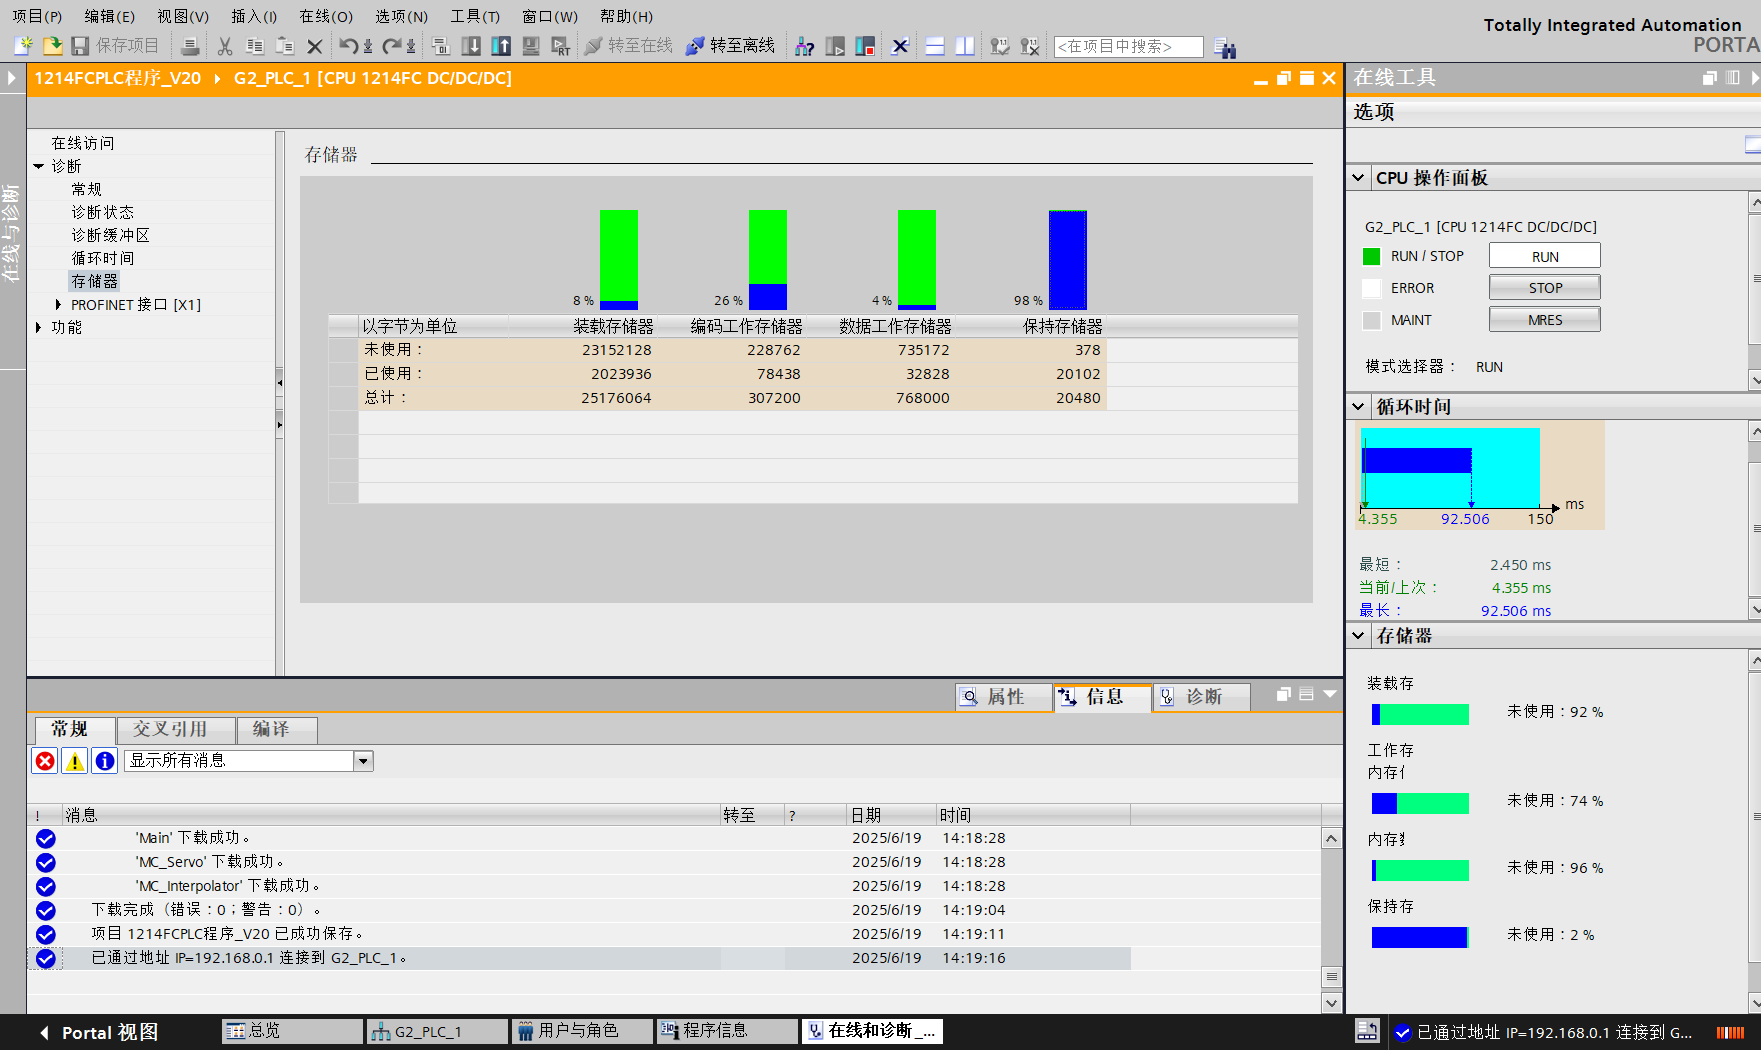This screenshot has width=1761, height=1050.
Task: Click STOP button in CPU operator panel
Action: point(1544,287)
